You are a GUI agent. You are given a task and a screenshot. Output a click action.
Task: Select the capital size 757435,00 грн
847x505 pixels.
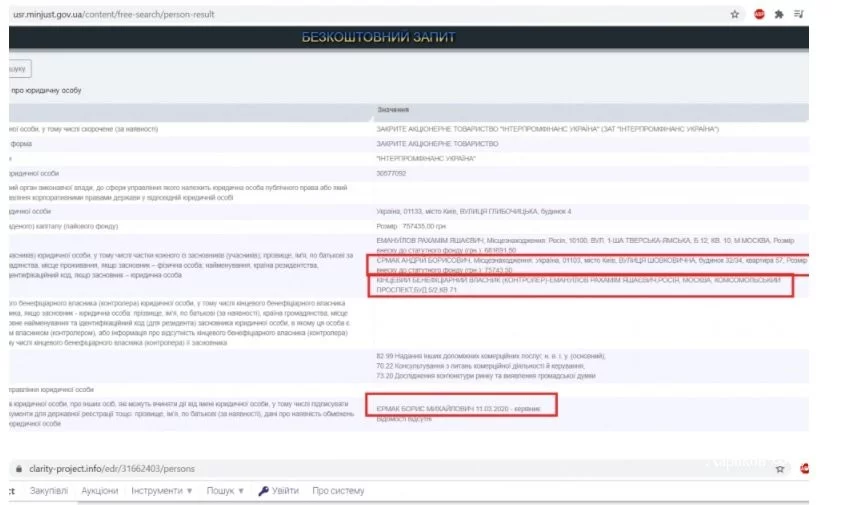pos(411,226)
